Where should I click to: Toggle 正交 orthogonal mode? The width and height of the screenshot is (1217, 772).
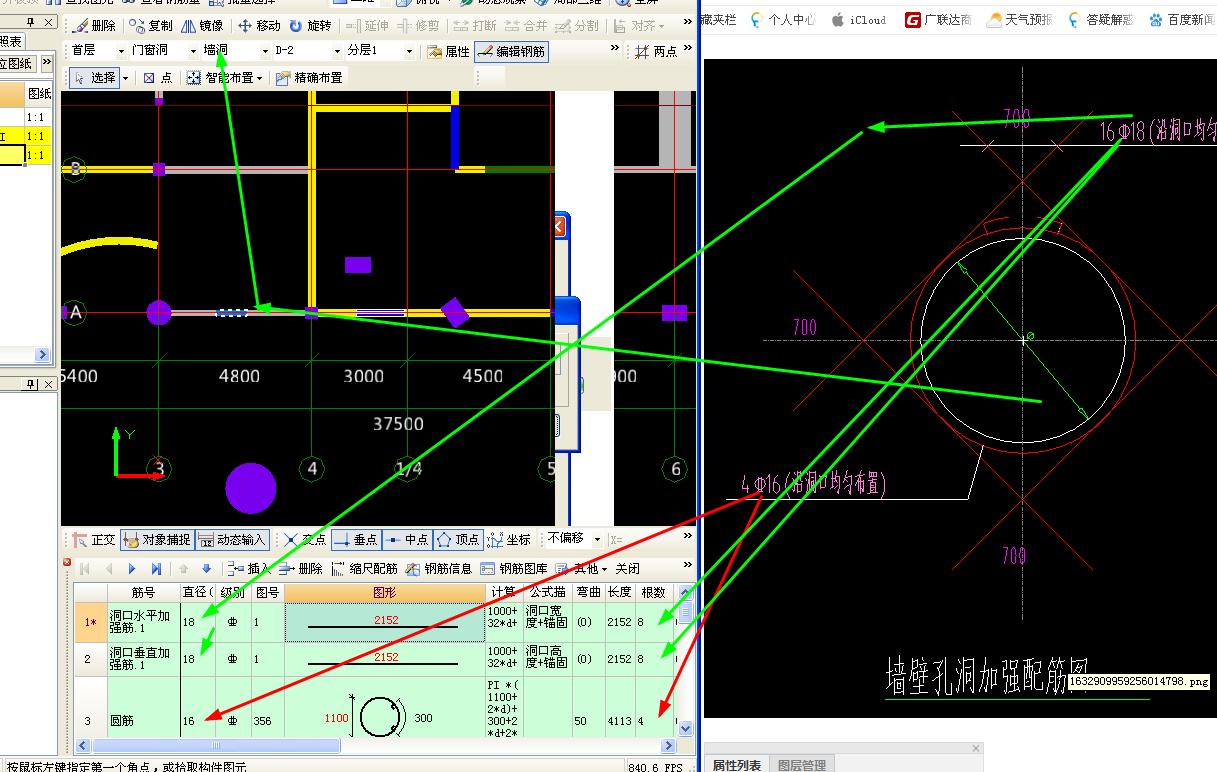(x=94, y=540)
